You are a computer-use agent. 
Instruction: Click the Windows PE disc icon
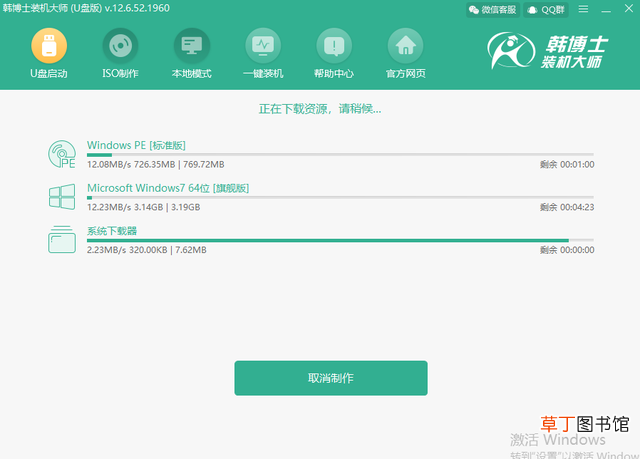pos(62,154)
